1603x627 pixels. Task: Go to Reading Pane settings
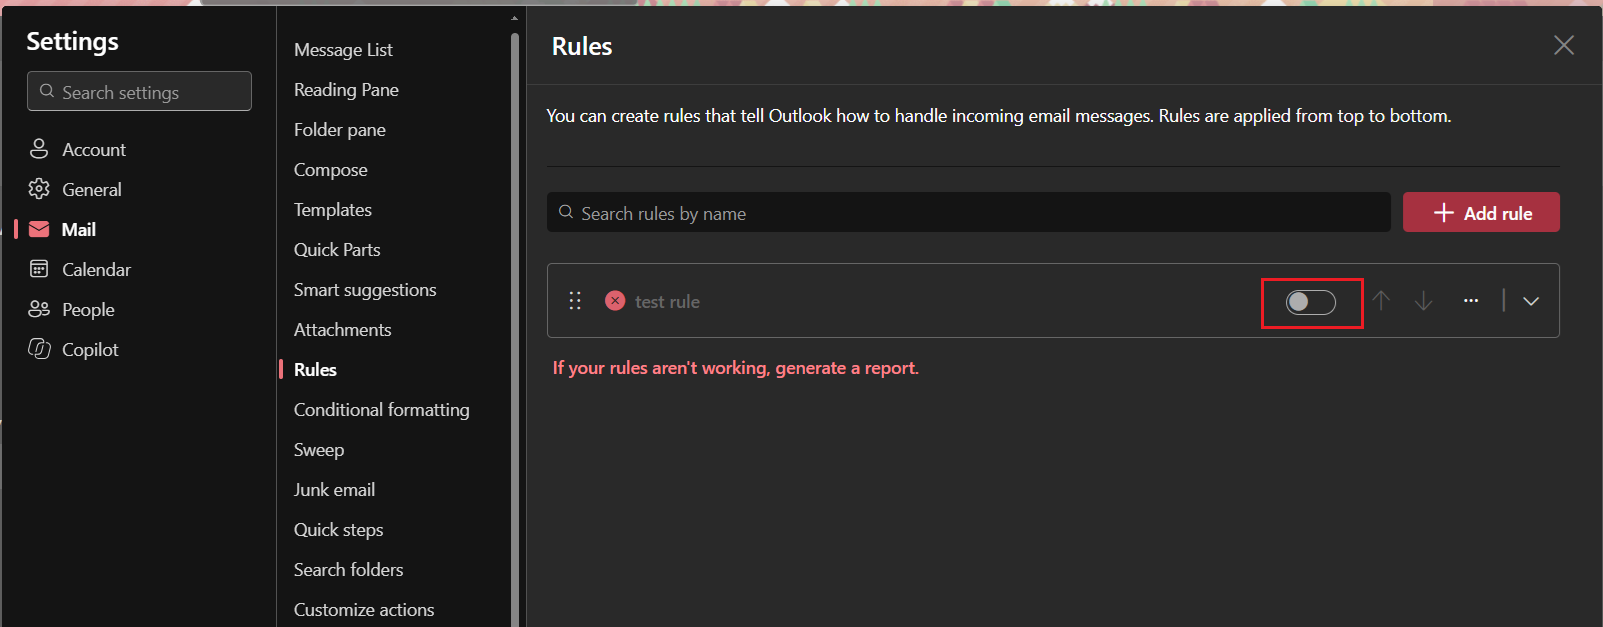pyautogui.click(x=346, y=89)
